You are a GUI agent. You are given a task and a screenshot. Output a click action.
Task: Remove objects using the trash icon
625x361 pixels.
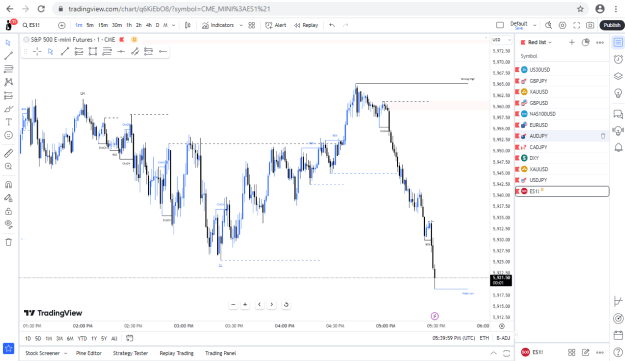pos(8,242)
